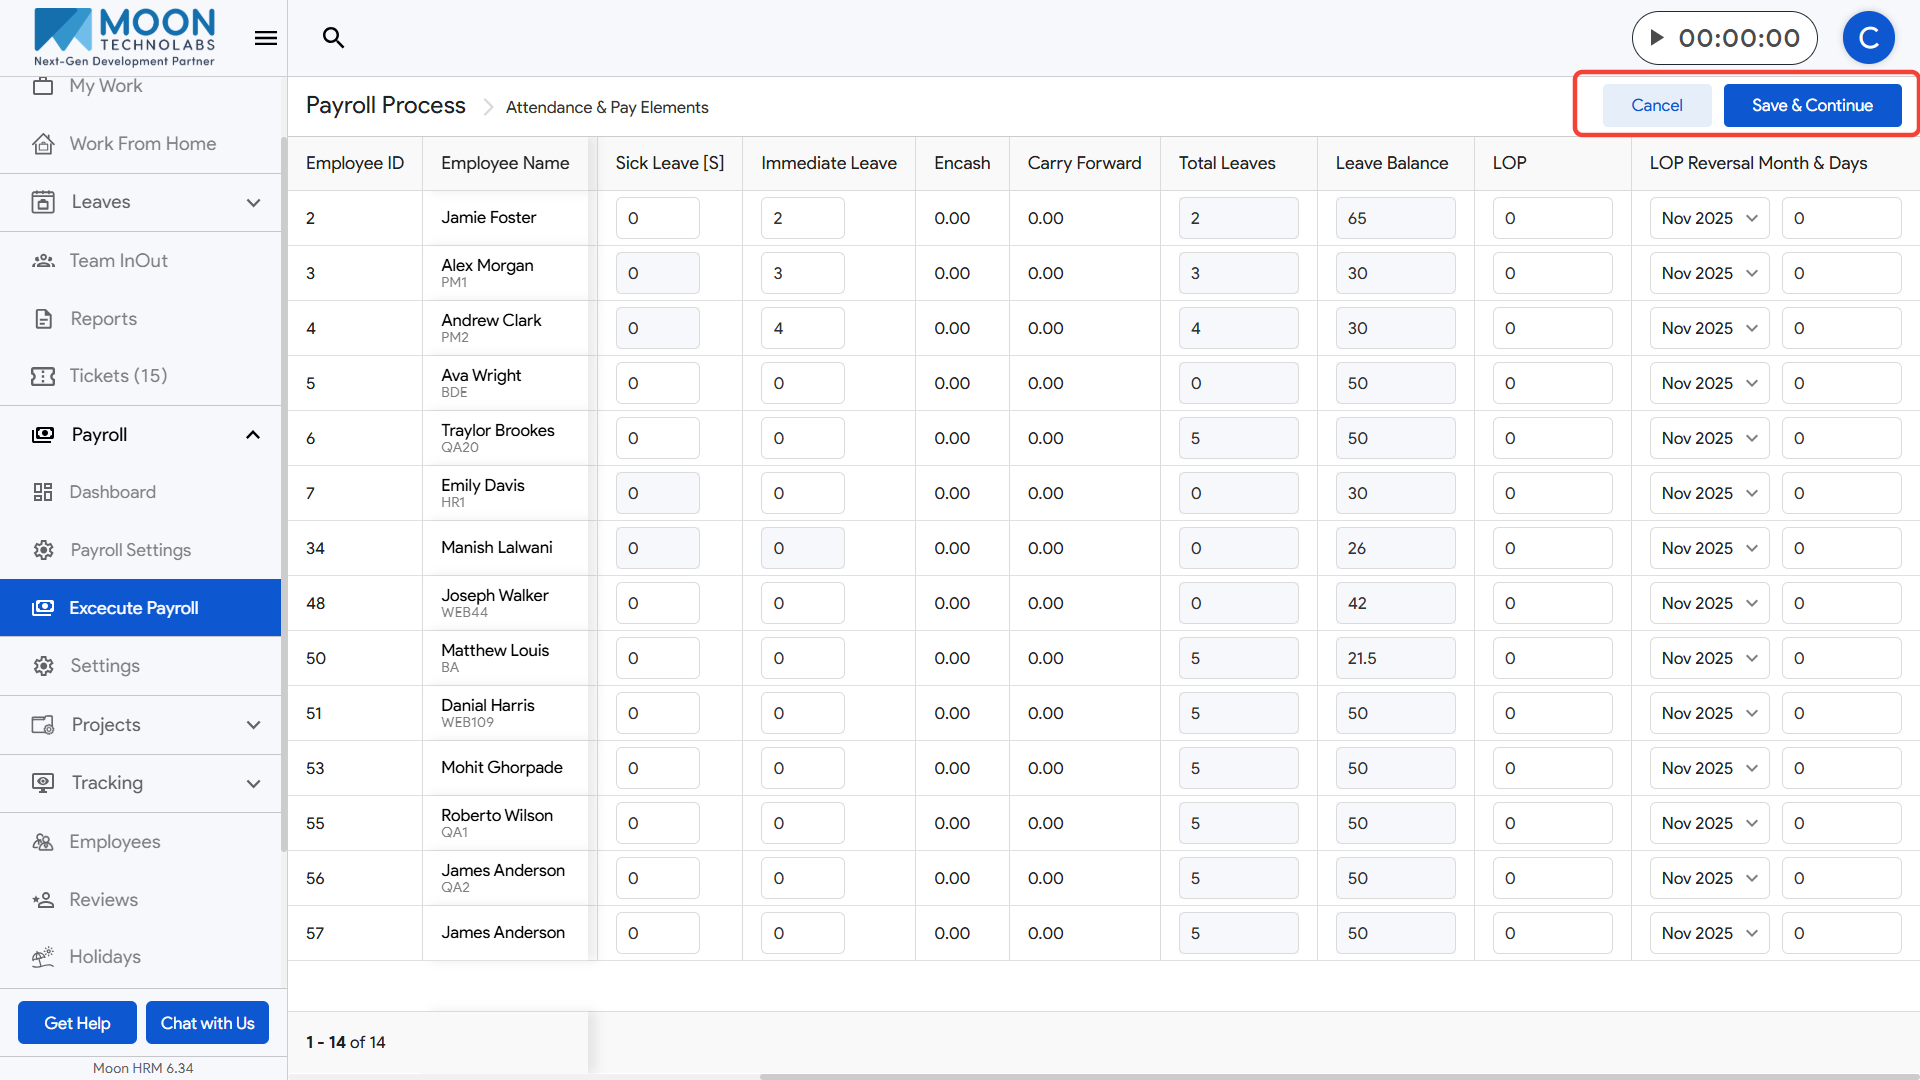Open Employees in sidebar
Image resolution: width=1920 pixels, height=1080 pixels.
[114, 842]
